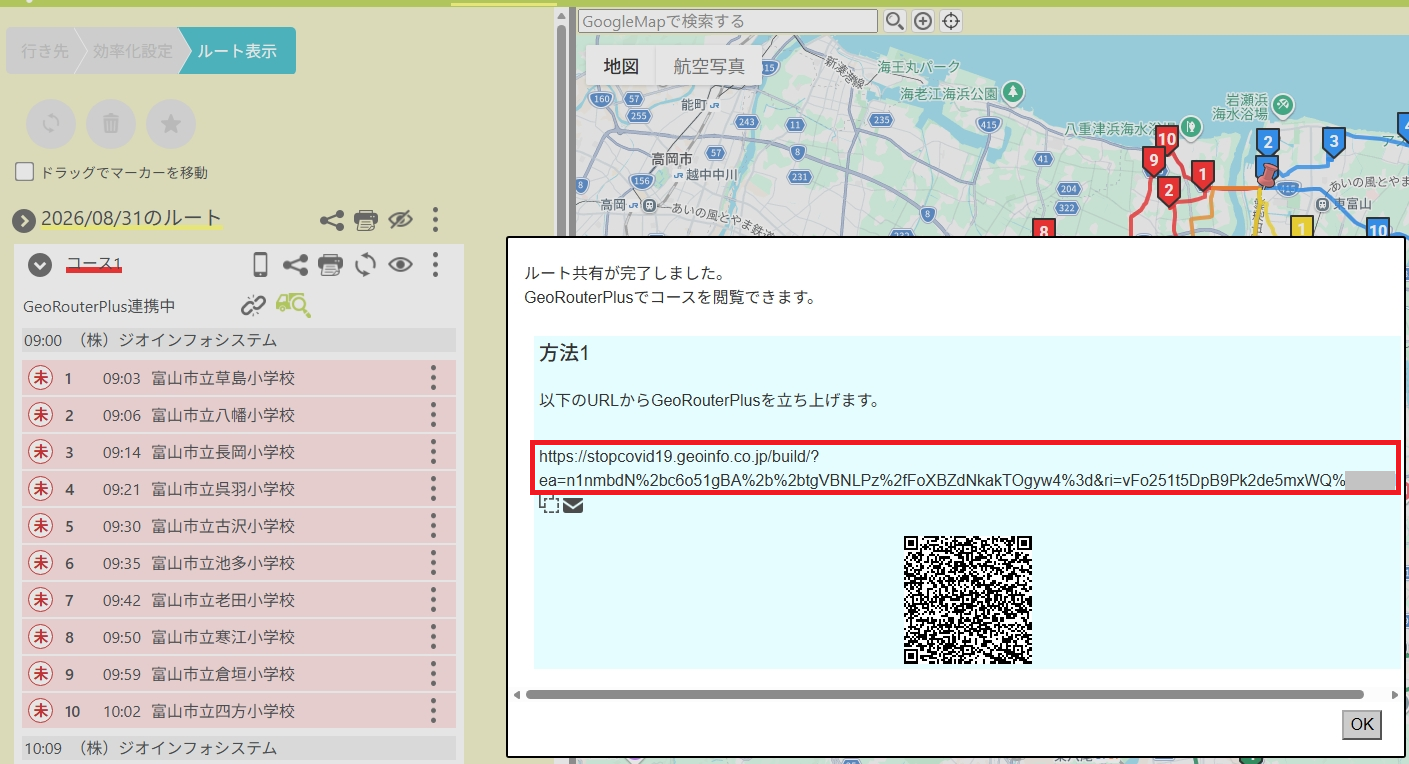Screen dimensions: 1409x764
Task: Click the crosshair locate icon
Action: (950, 21)
